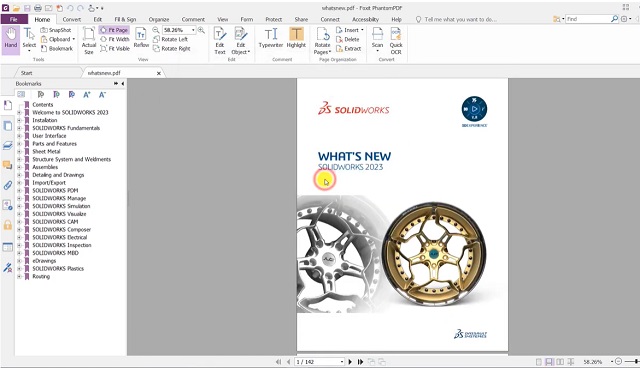Open the Layers panel in left sidebar
Screen dimensions: 640x368
coord(7,146)
